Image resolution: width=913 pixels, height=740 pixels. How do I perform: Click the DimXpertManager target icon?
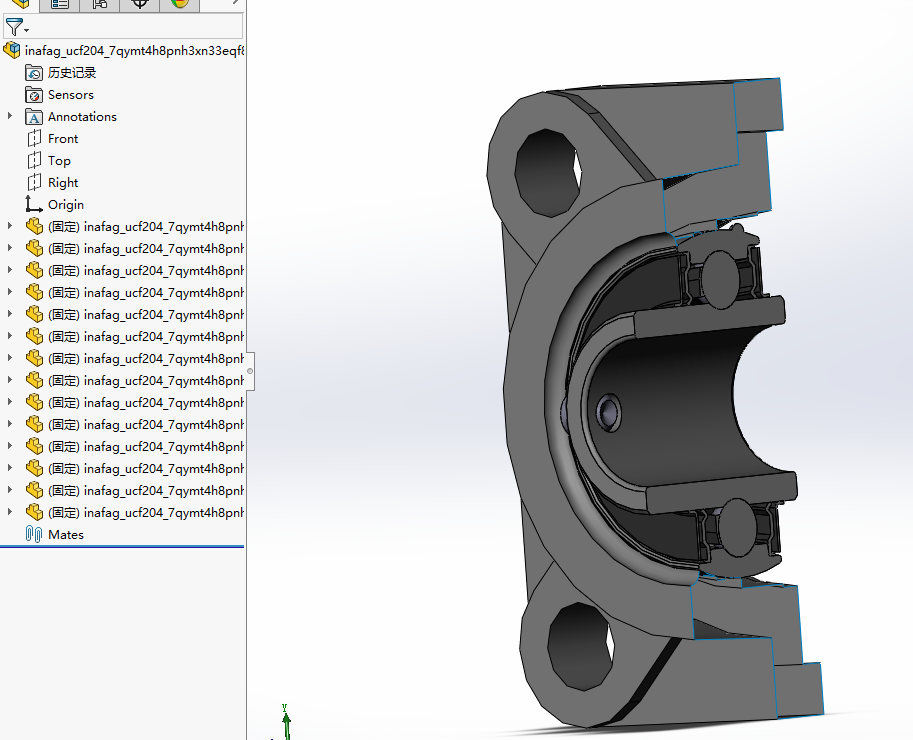pos(138,5)
